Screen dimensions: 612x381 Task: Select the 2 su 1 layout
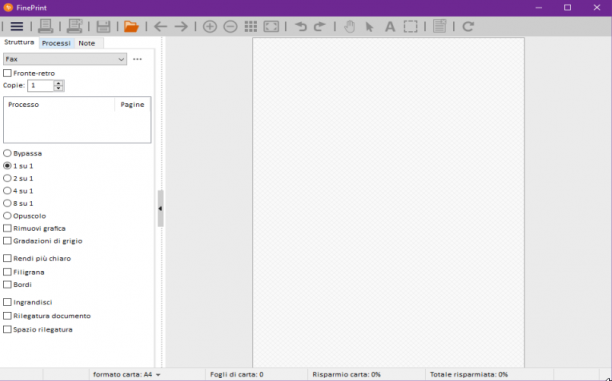tap(7, 178)
